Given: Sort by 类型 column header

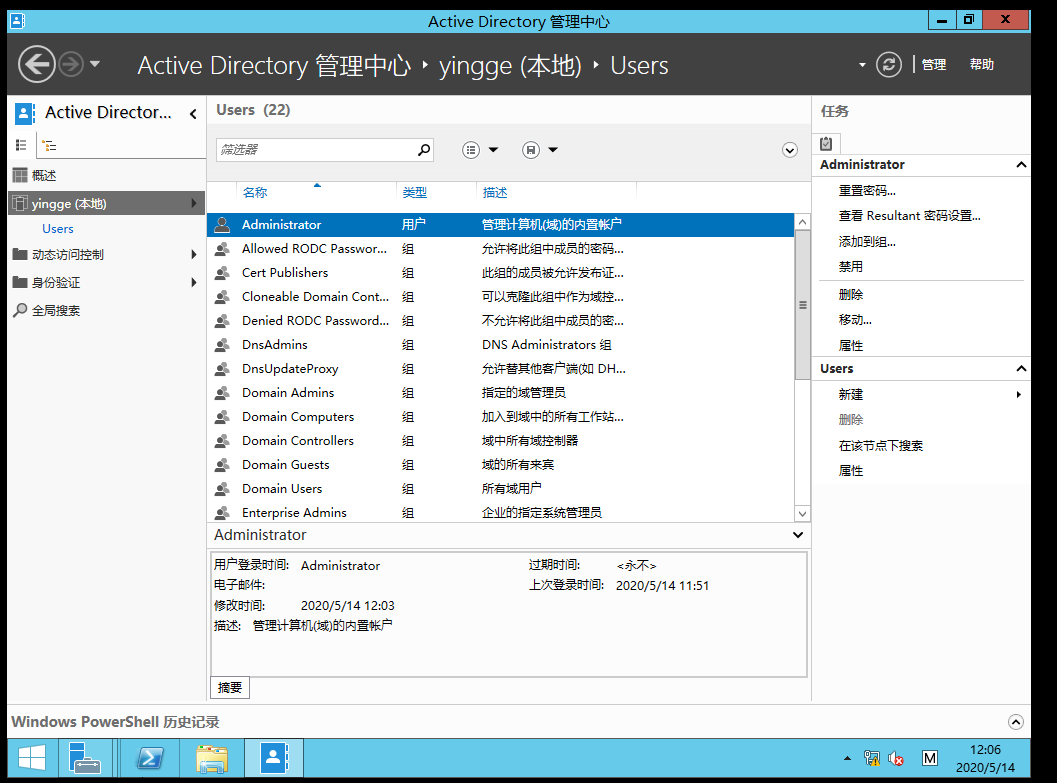Looking at the screenshot, I should point(415,193).
